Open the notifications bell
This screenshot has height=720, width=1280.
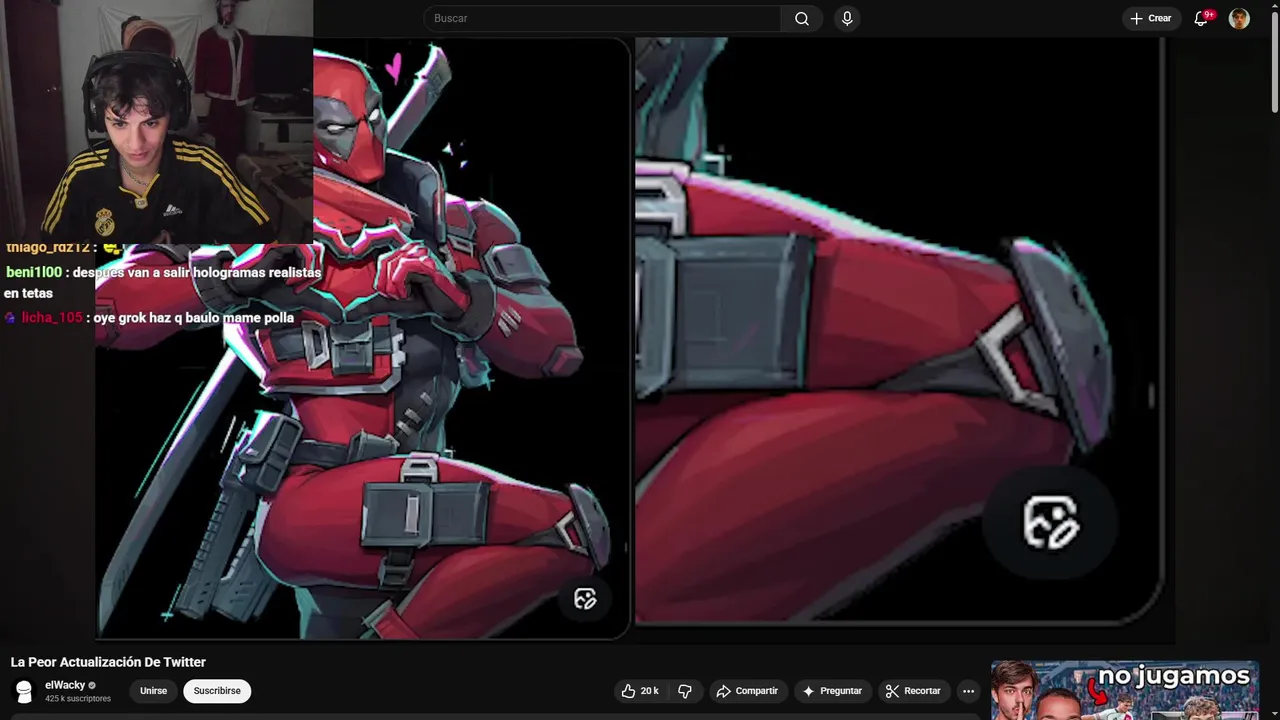(x=1202, y=18)
